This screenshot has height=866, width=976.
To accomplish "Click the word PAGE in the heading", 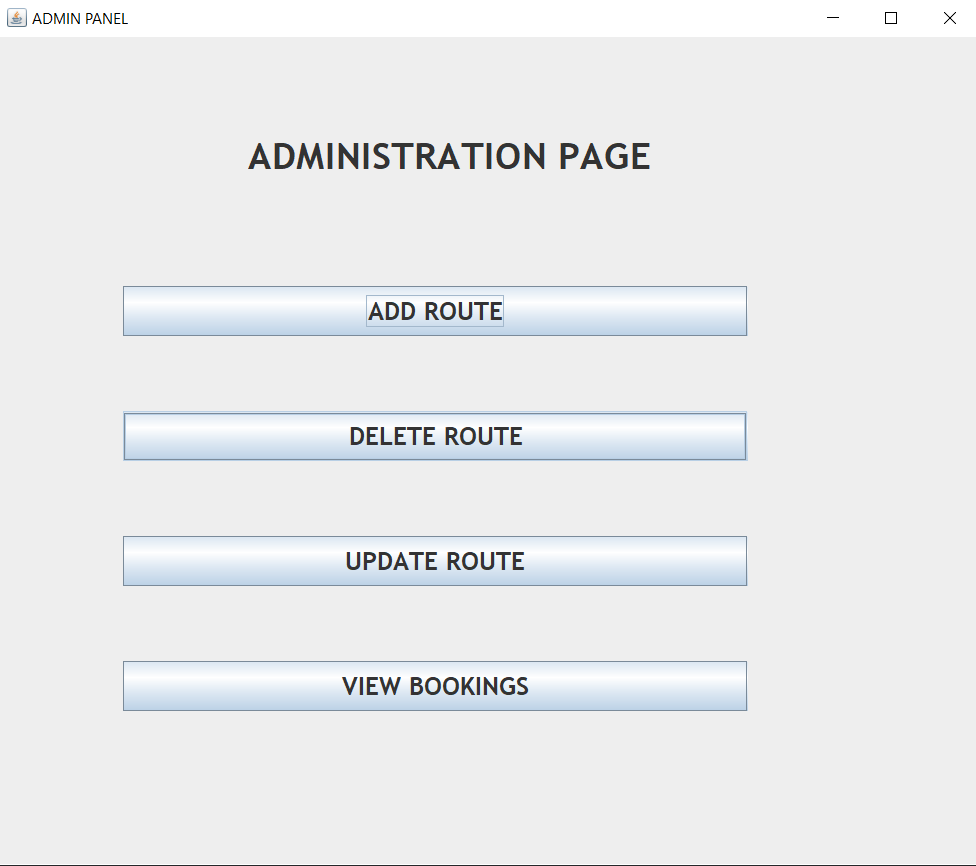I will [604, 157].
